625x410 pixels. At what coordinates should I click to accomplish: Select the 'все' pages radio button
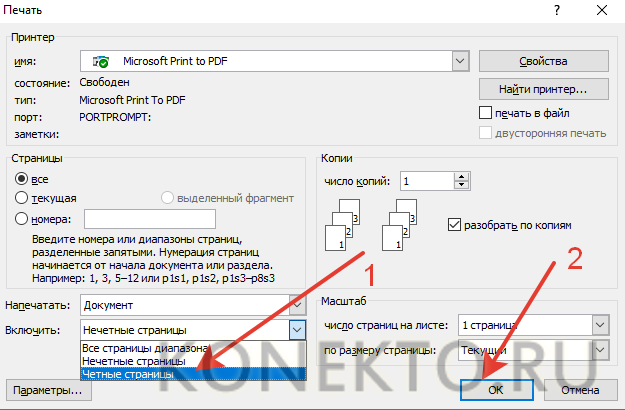(21, 178)
